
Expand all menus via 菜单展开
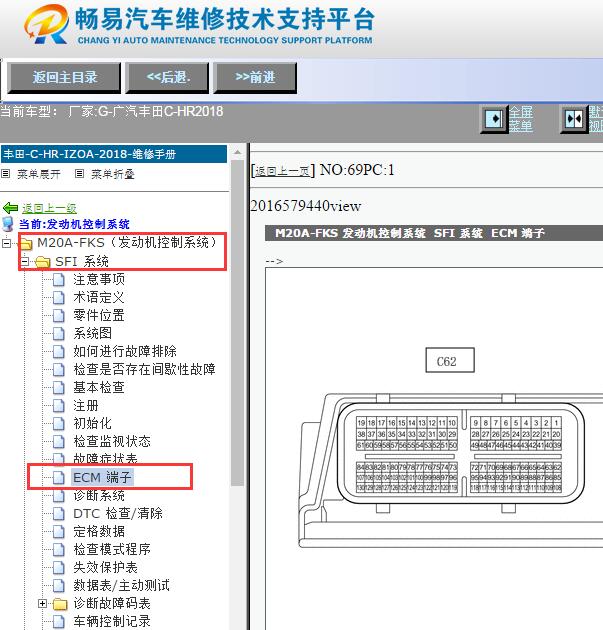click(x=39, y=174)
